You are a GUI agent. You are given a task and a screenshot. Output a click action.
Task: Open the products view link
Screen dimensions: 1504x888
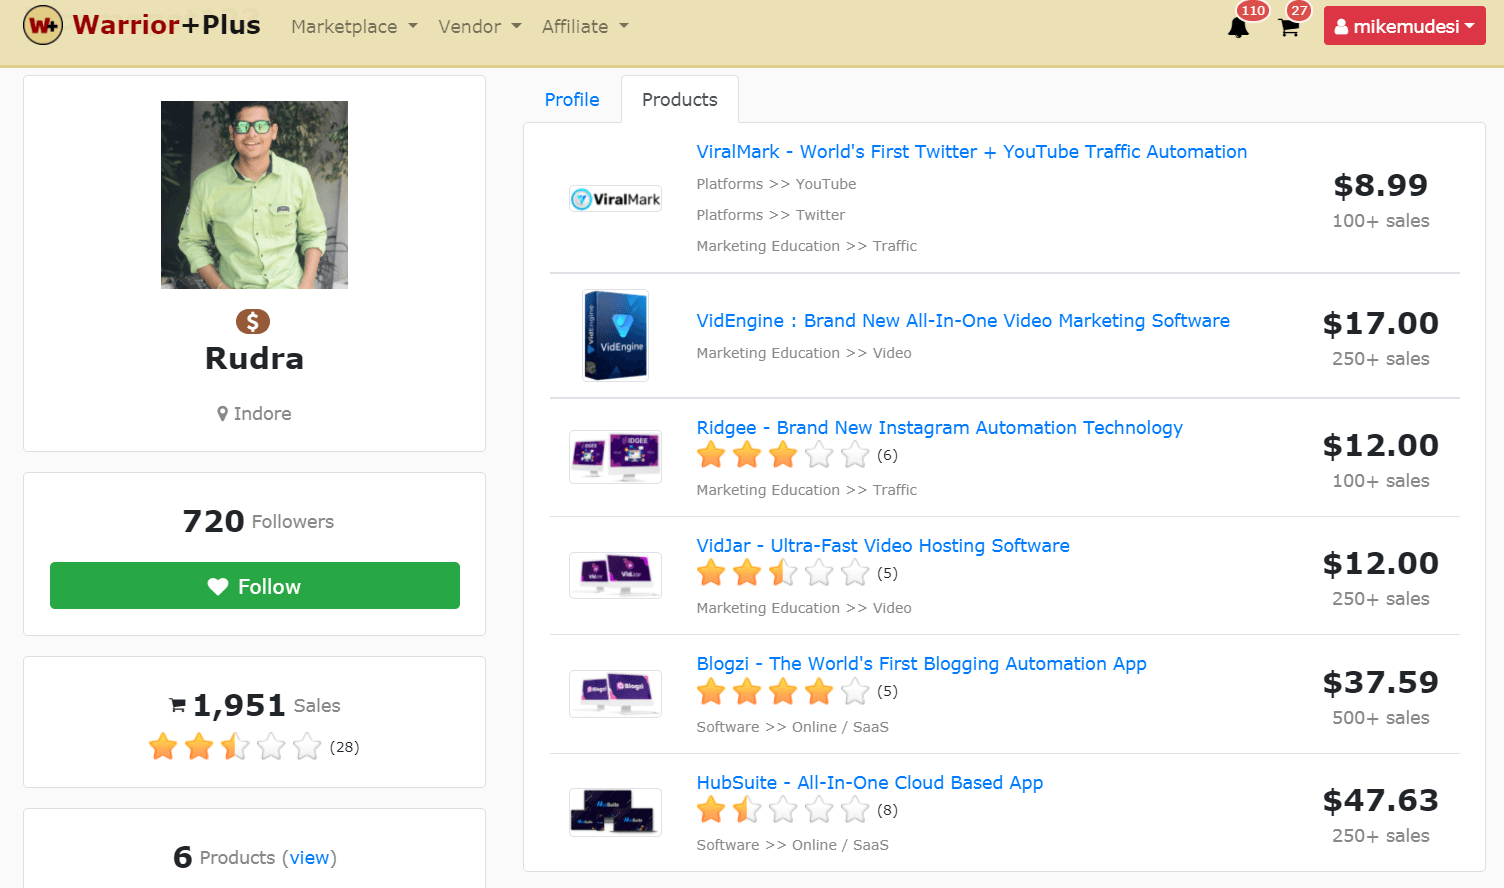pos(309,858)
